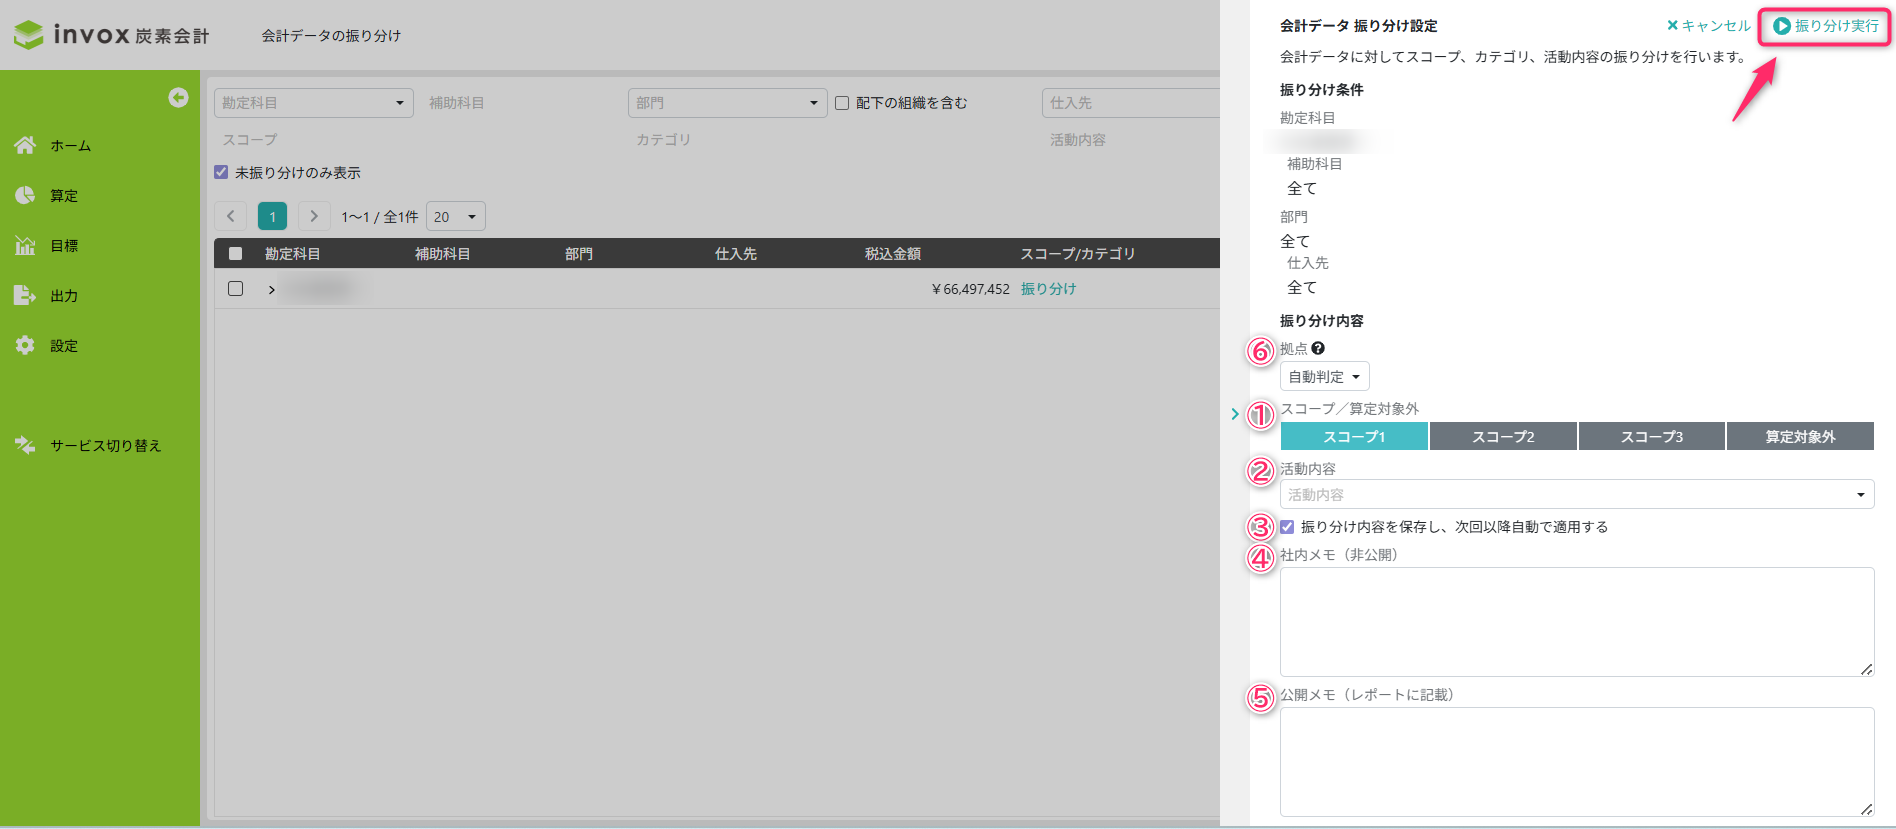
Task: Click the 出力 export file icon
Action: click(x=25, y=295)
